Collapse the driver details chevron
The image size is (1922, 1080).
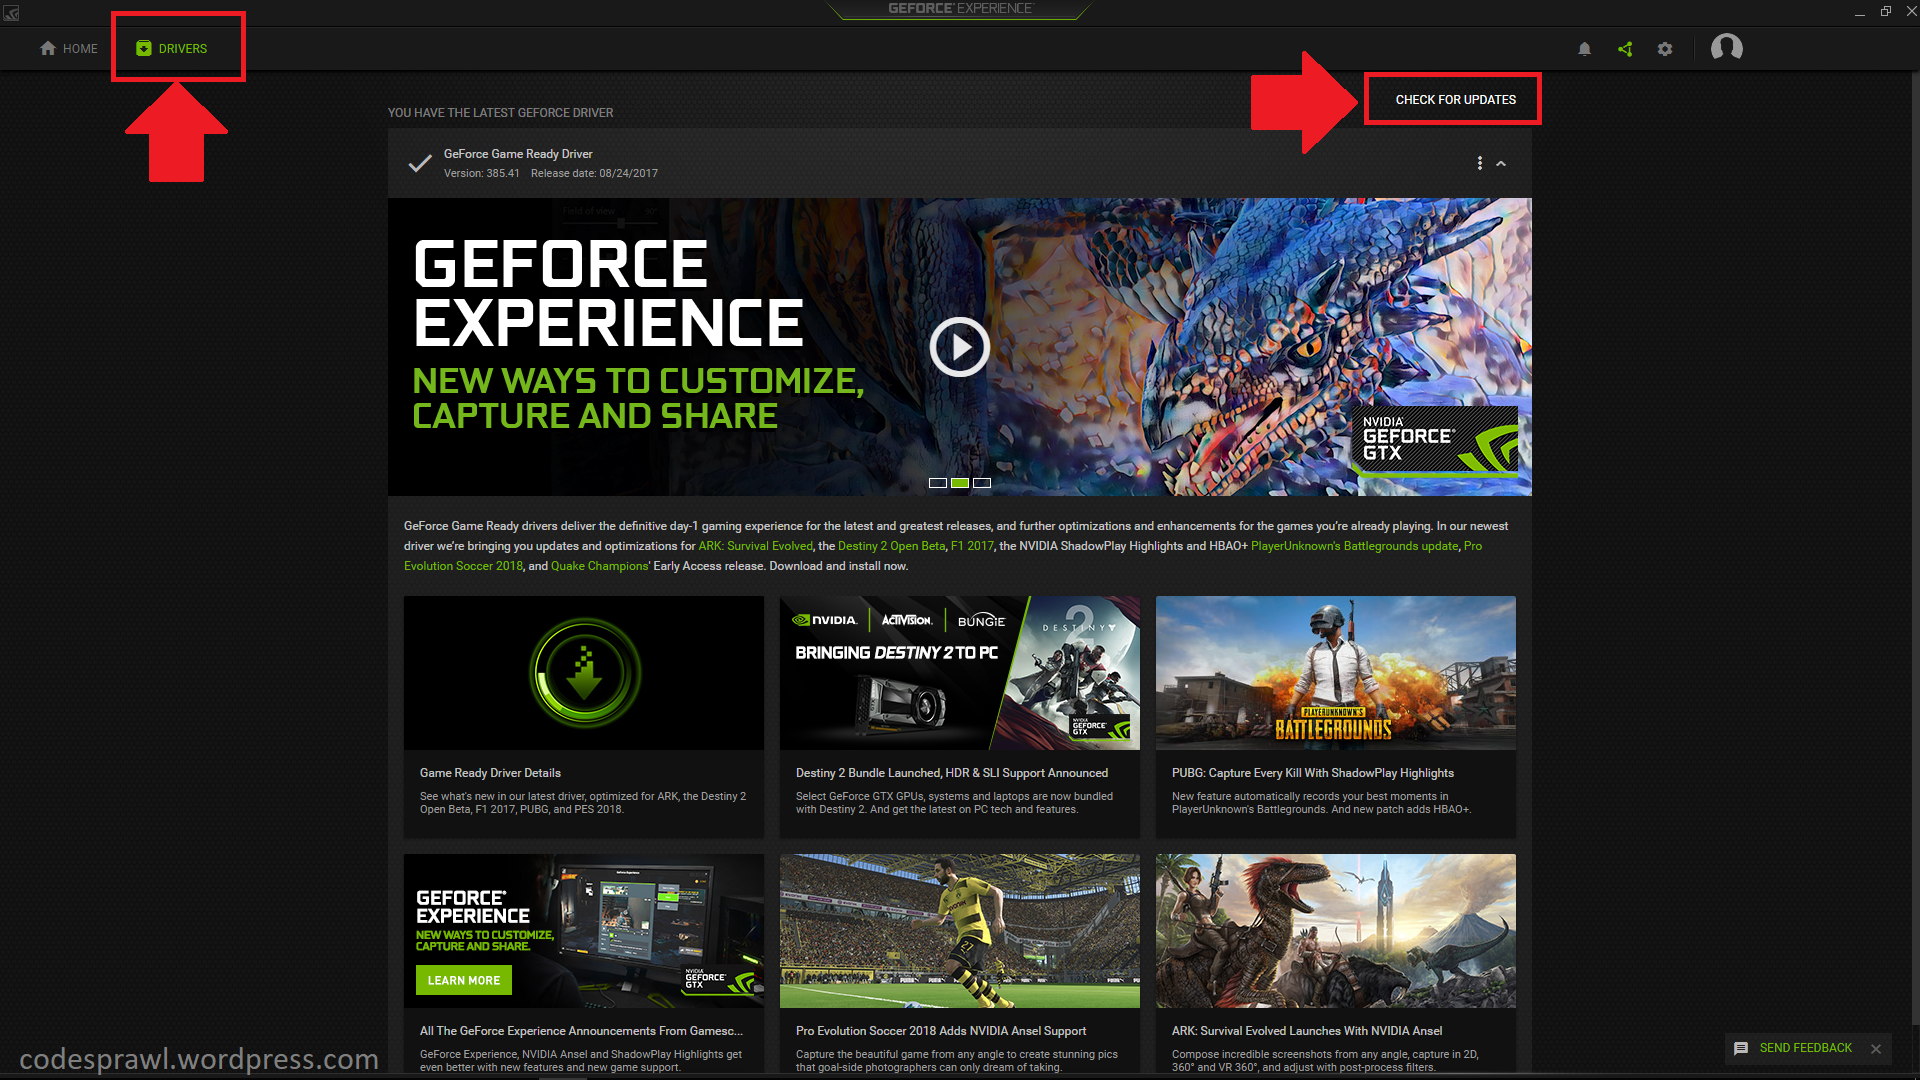pyautogui.click(x=1503, y=163)
